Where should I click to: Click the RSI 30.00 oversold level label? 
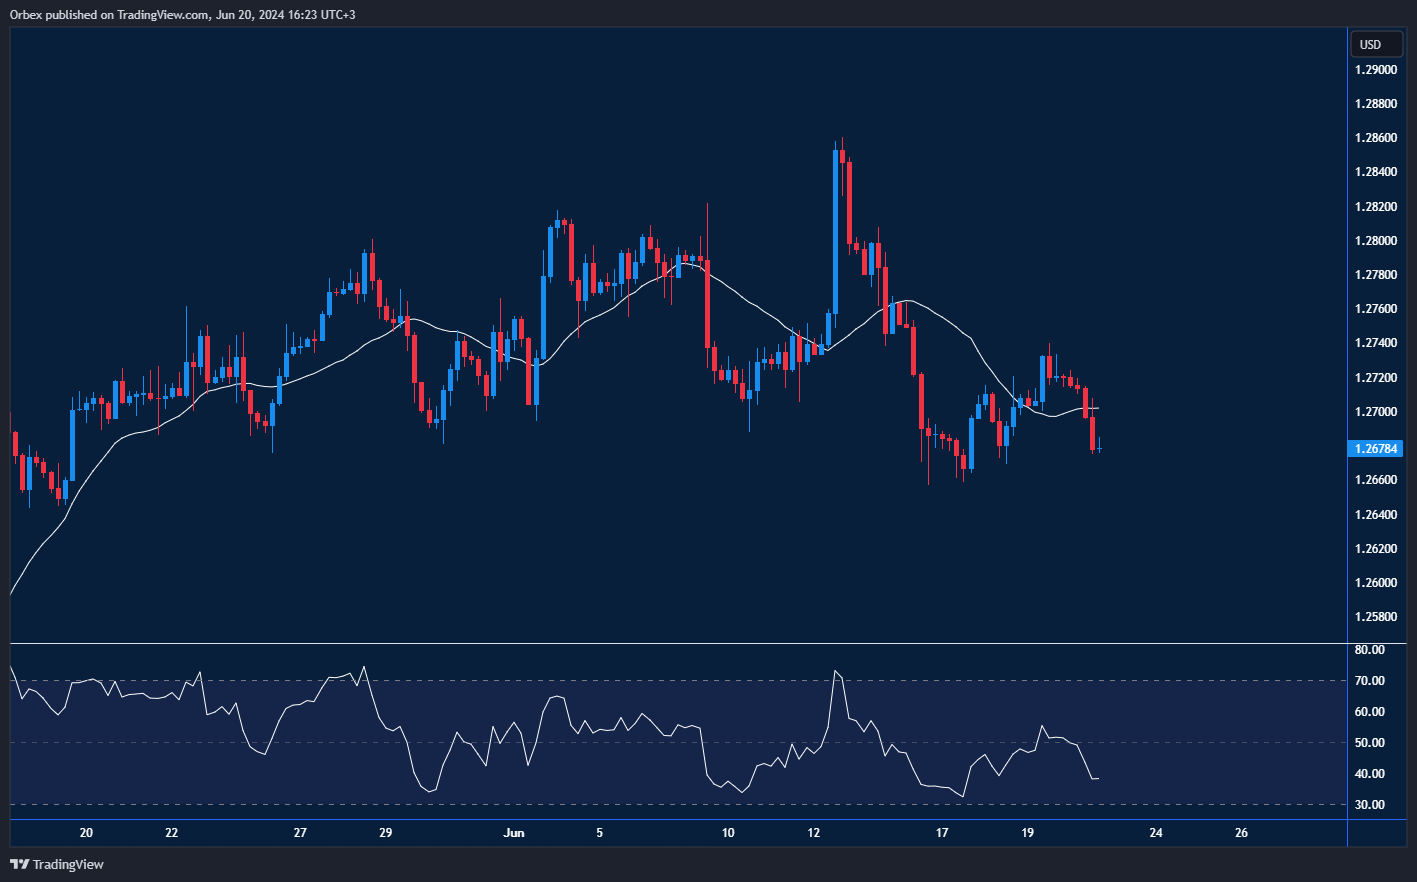pyautogui.click(x=1369, y=805)
